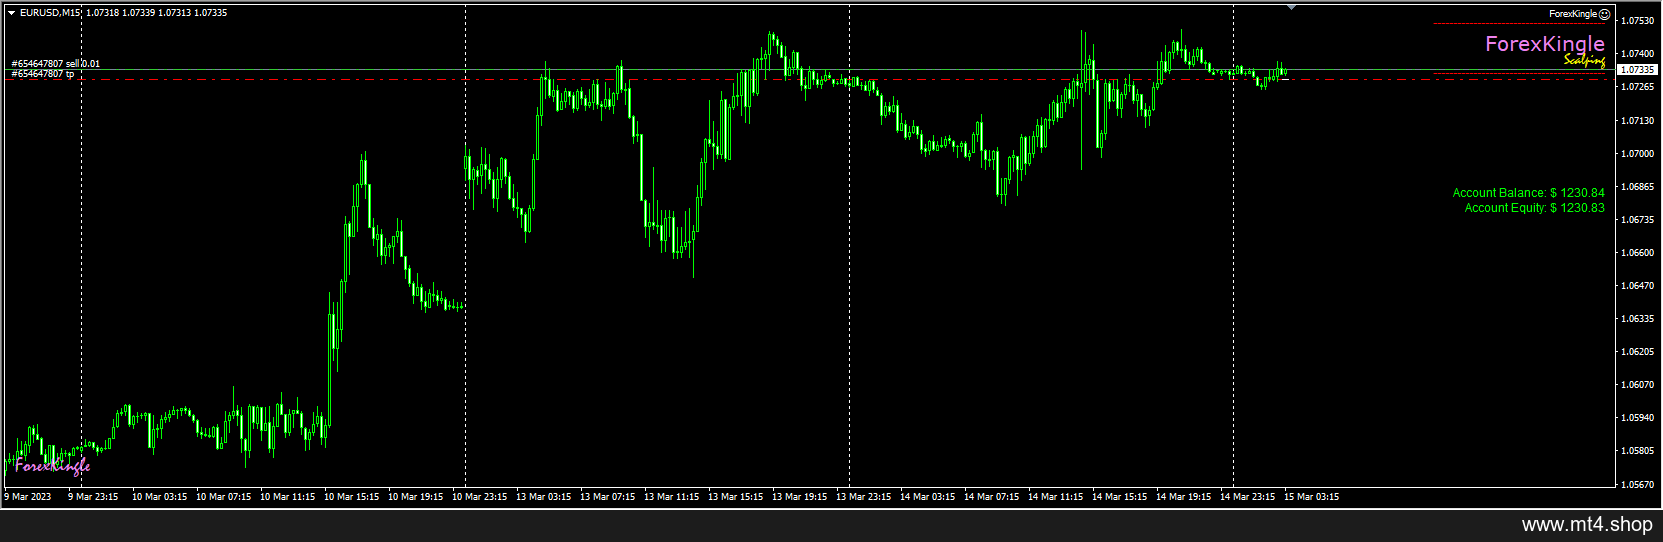Click the '10 Mar 19:15' time axis label
The height and width of the screenshot is (542, 1663).
pyautogui.click(x=416, y=497)
